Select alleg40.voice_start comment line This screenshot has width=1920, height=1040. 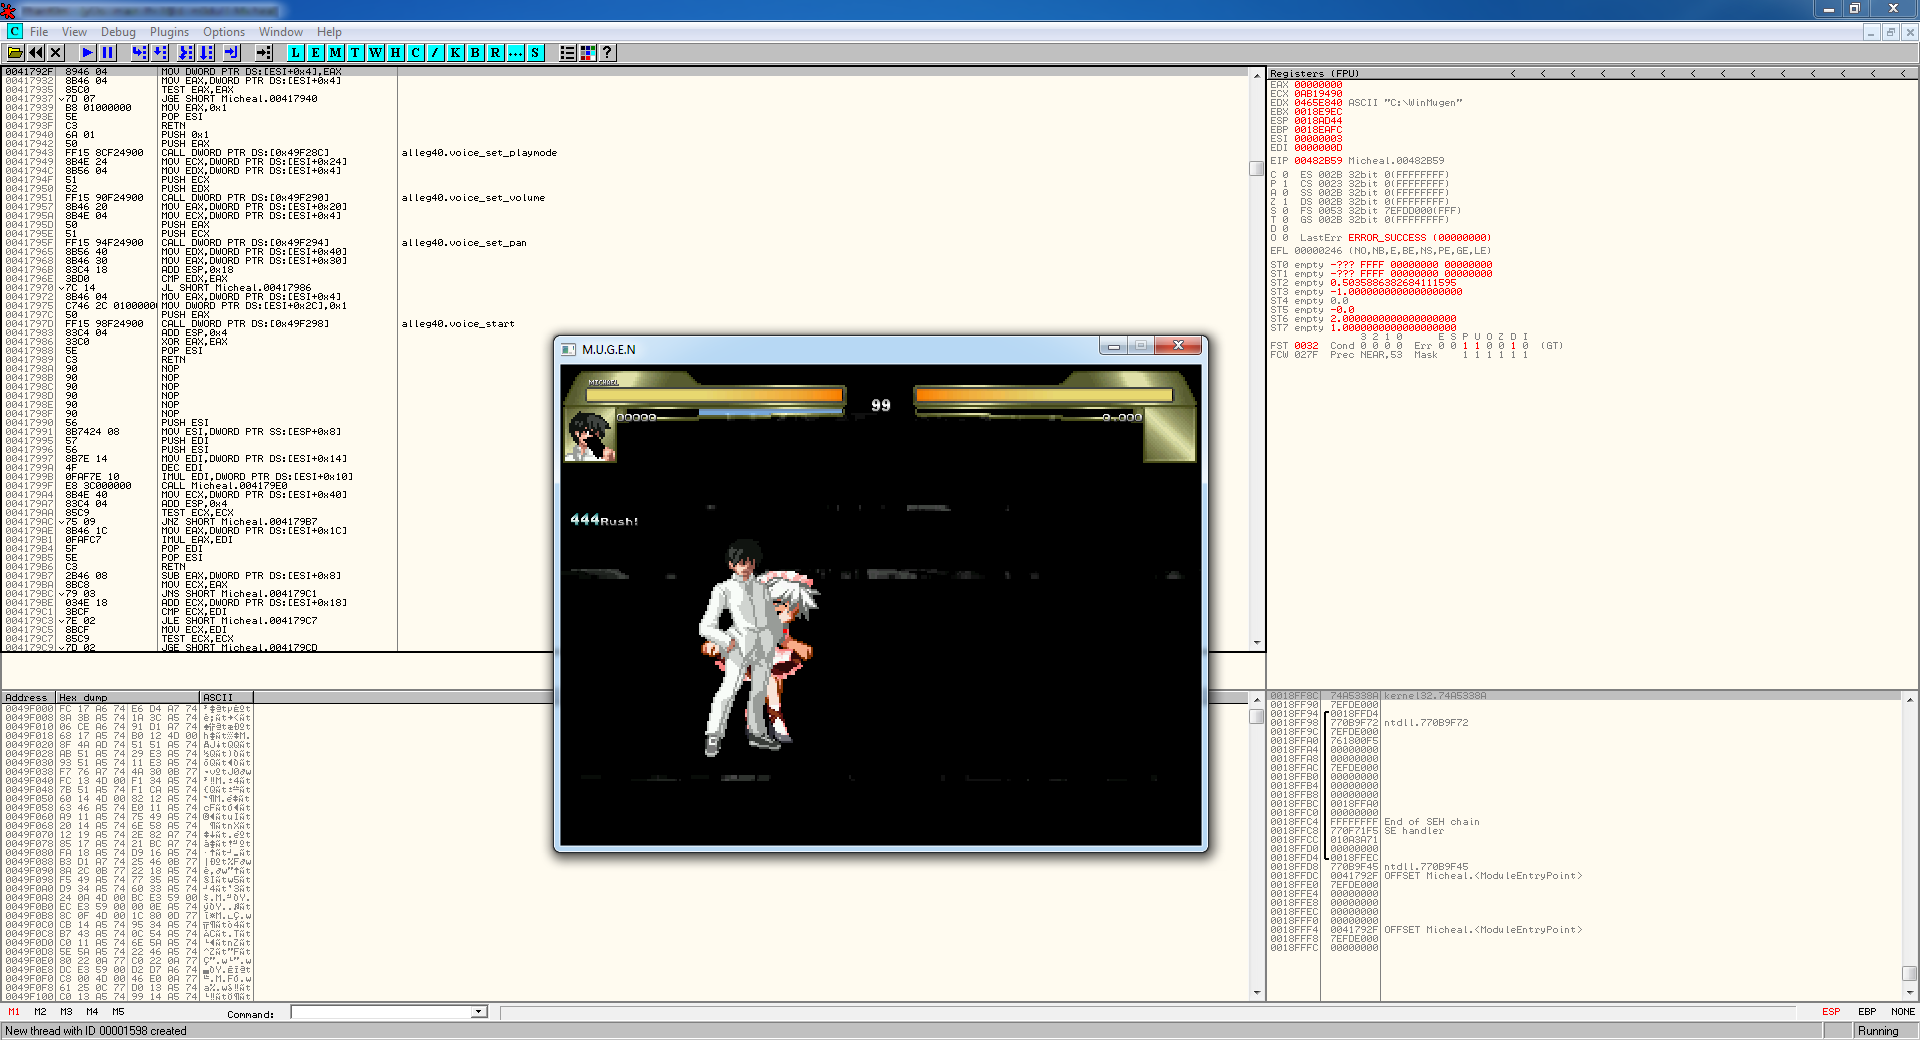(458, 324)
